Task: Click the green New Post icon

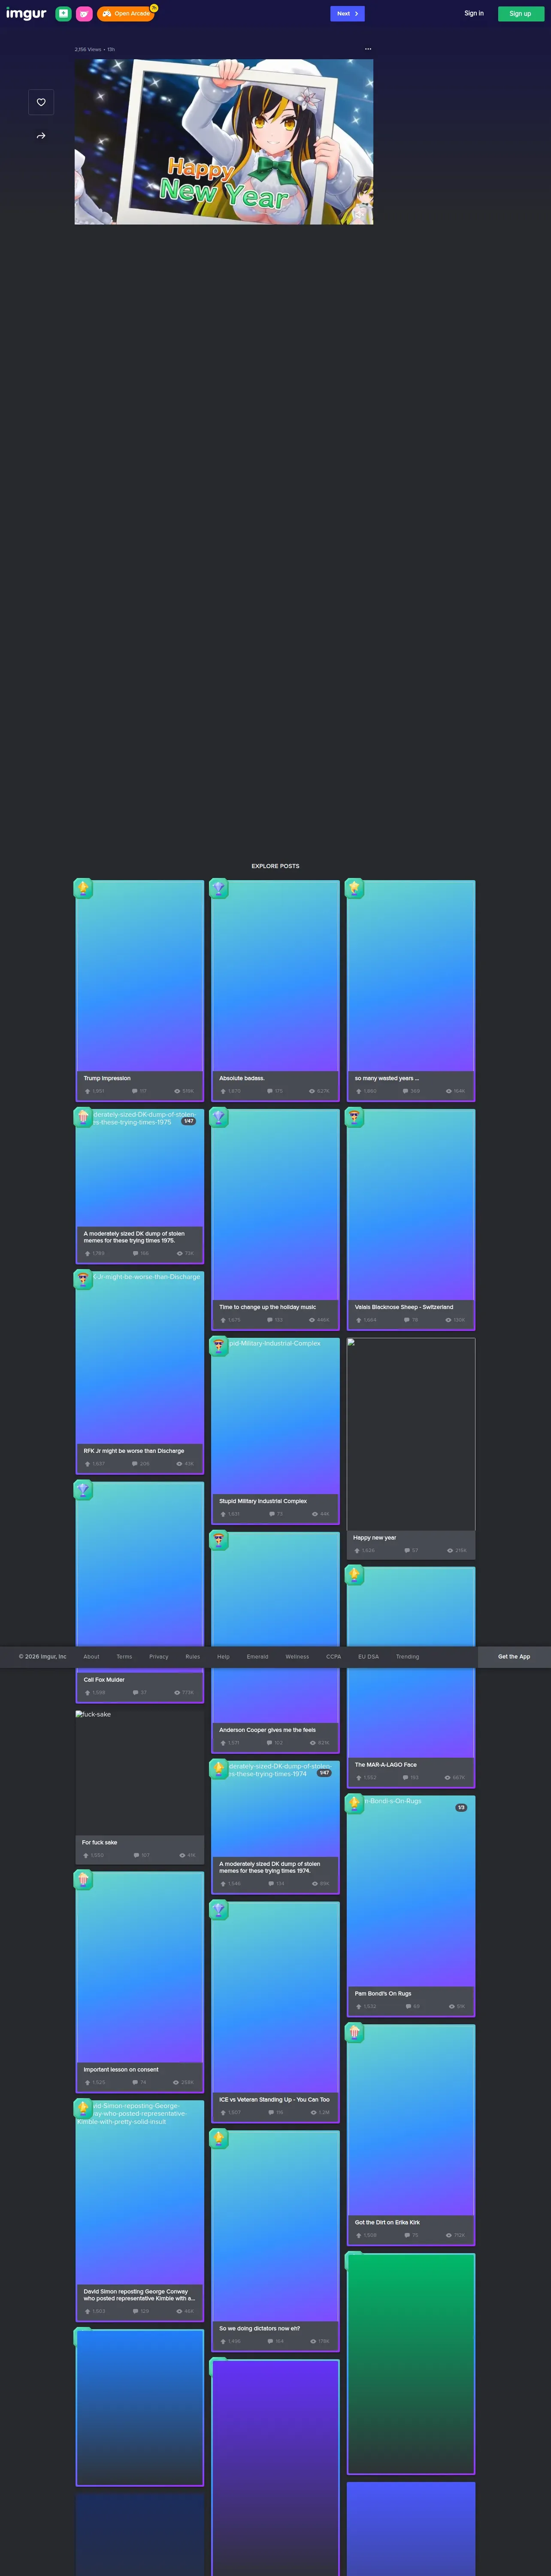Action: (x=63, y=14)
